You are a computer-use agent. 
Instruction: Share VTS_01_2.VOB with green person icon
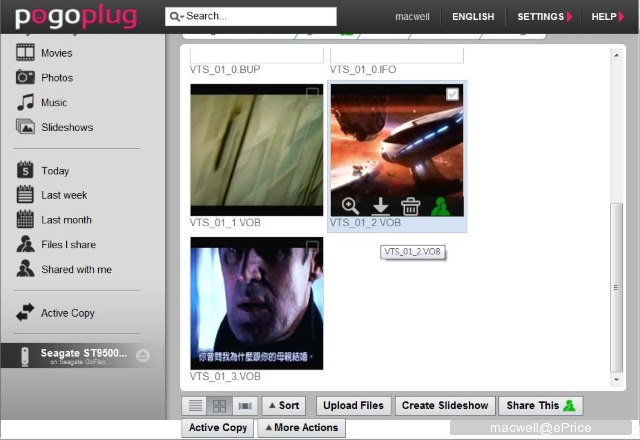click(440, 206)
